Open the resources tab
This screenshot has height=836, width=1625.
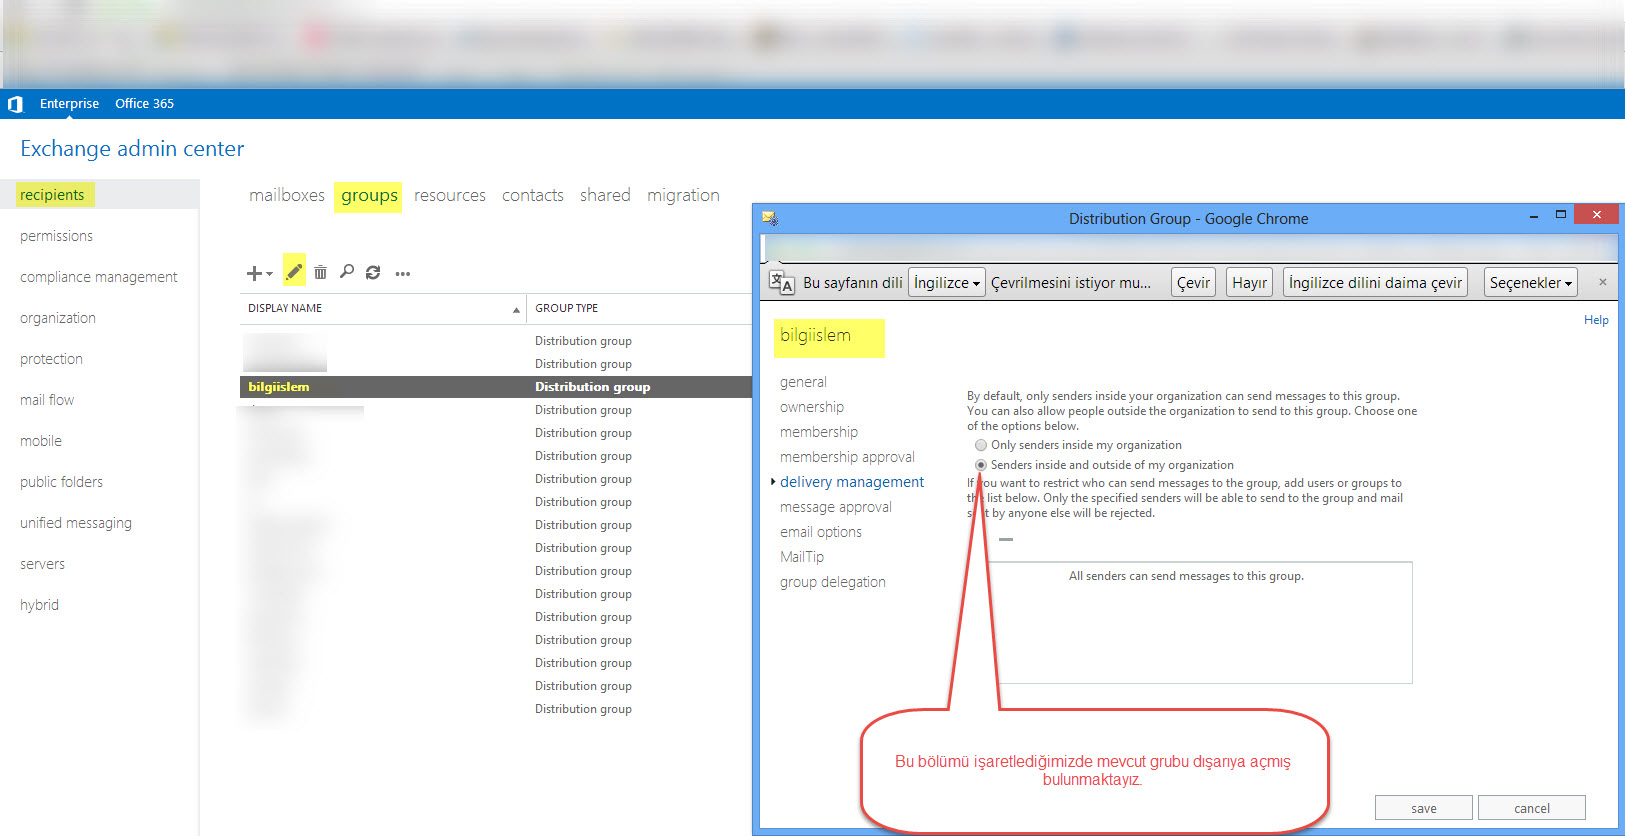(x=450, y=195)
